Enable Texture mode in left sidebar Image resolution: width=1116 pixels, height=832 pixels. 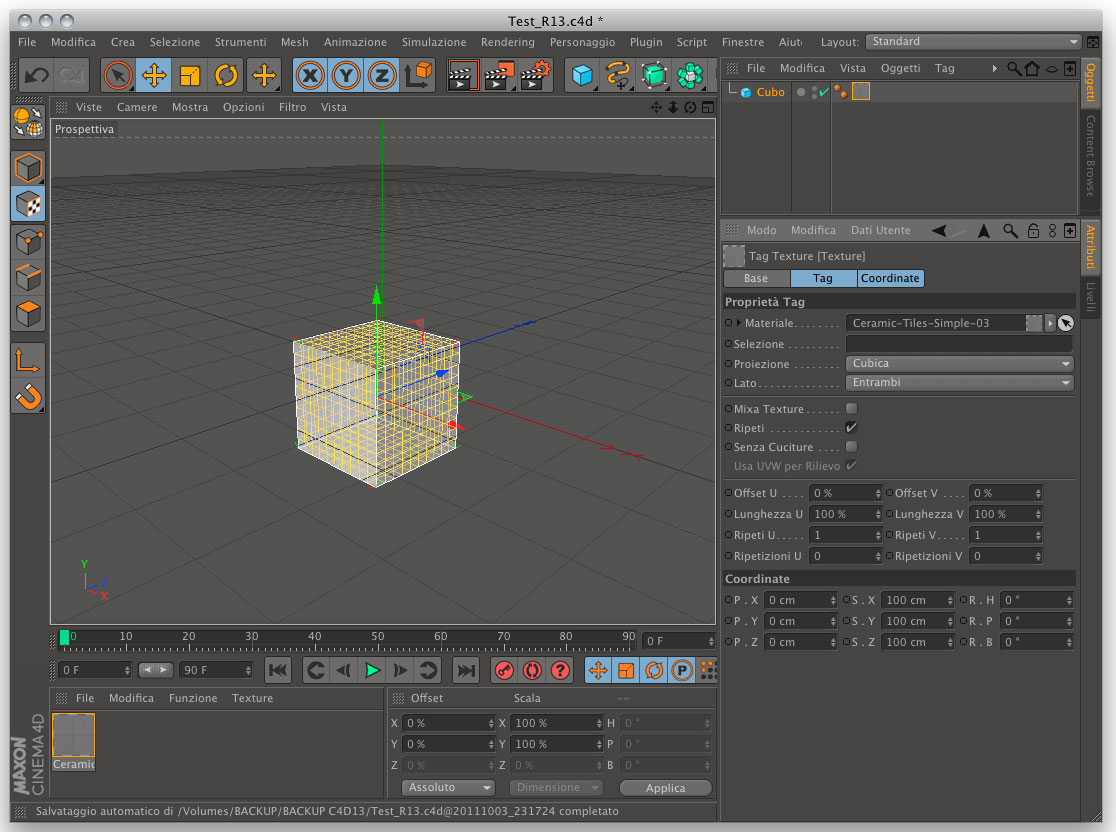(x=28, y=203)
